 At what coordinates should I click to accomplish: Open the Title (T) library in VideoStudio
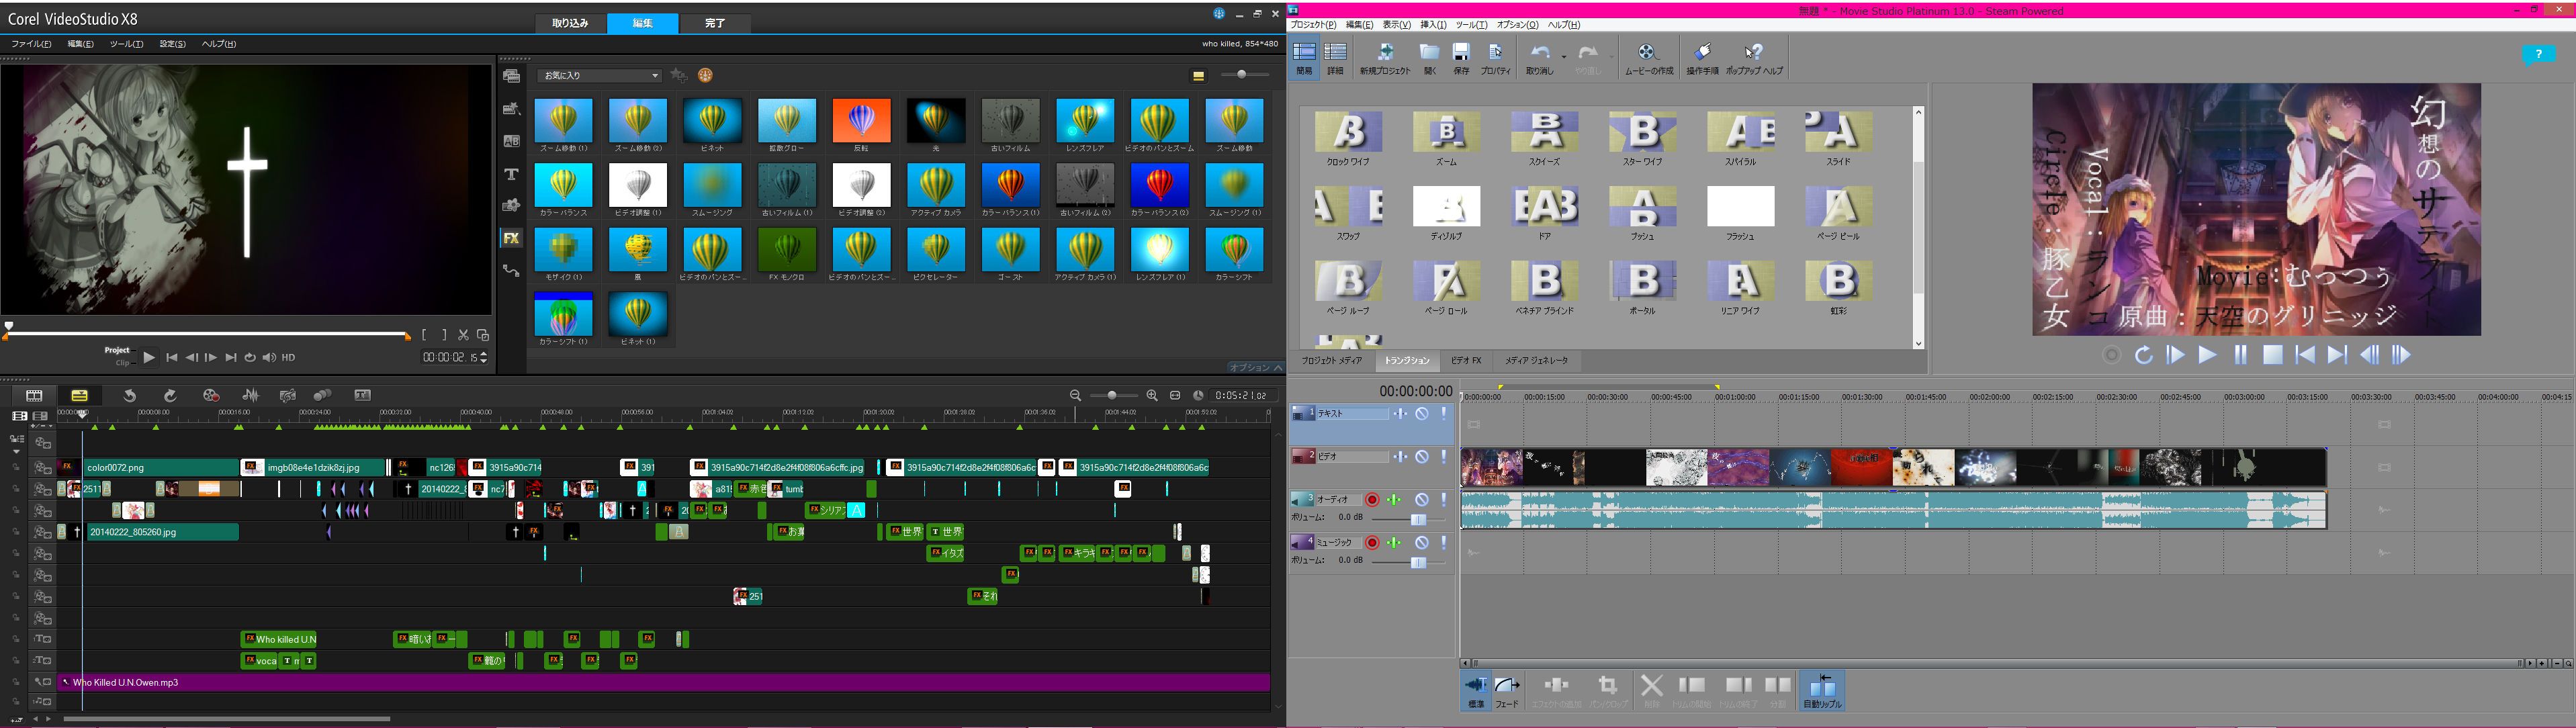[x=511, y=174]
